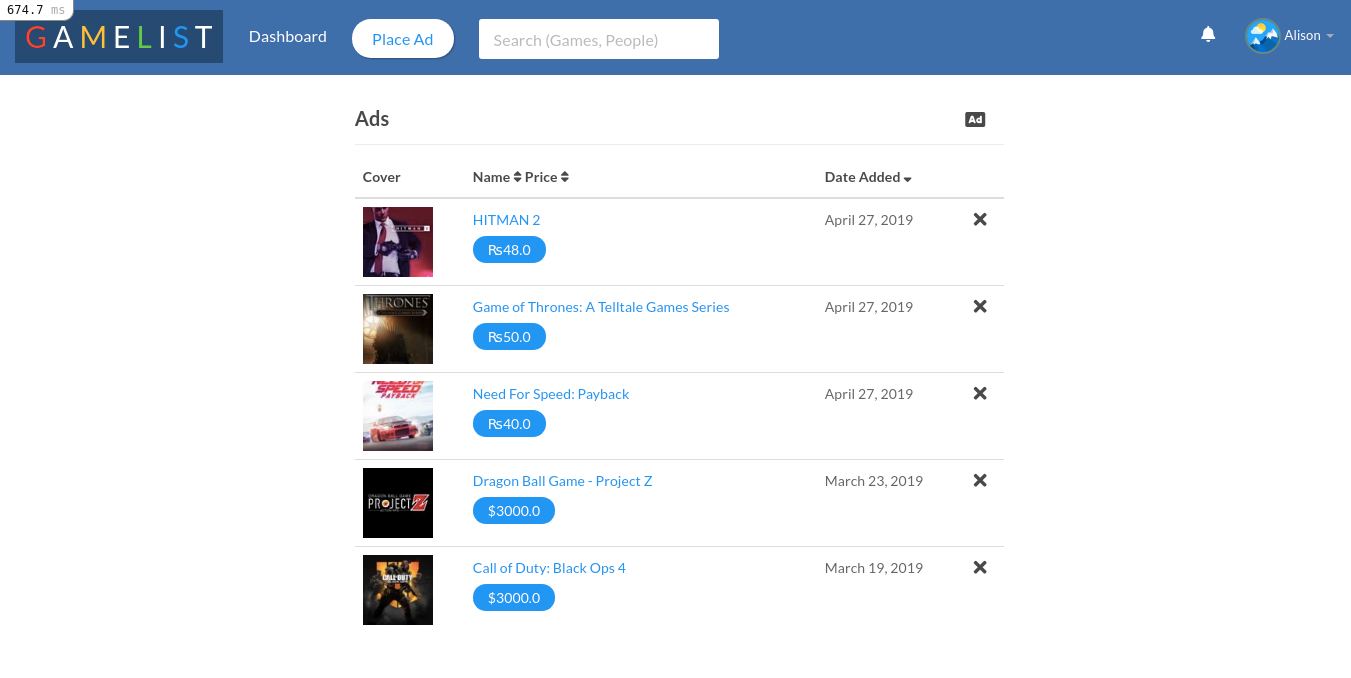Image resolution: width=1351 pixels, height=678 pixels.
Task: Click the ₨40.0 price badge
Action: 509,424
